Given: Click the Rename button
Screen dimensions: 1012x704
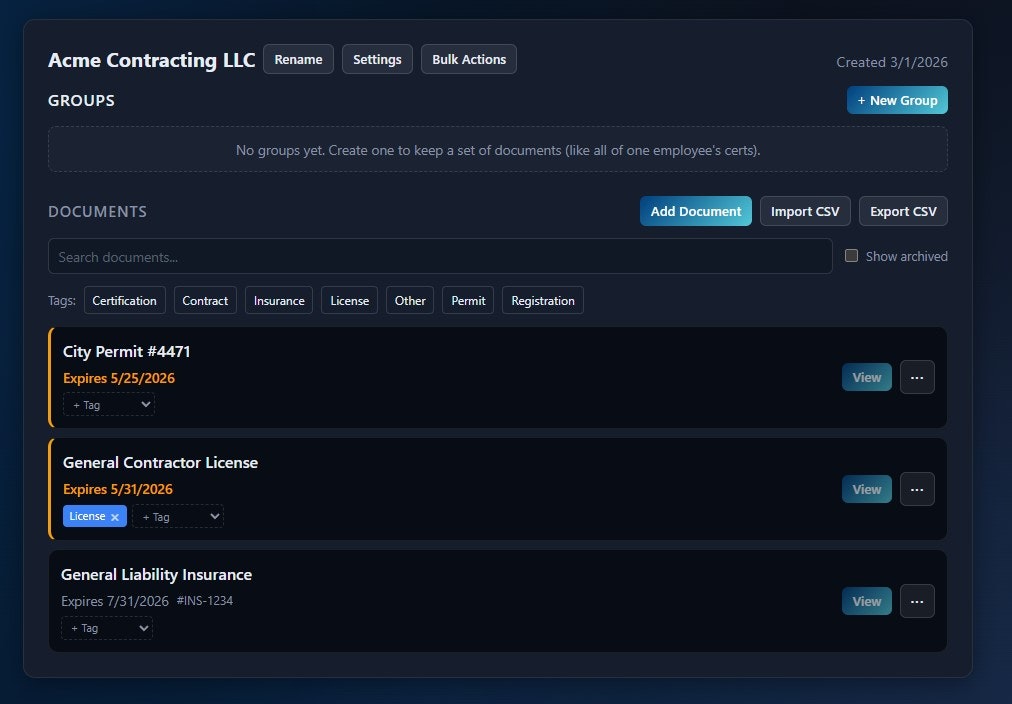Looking at the screenshot, I should click(298, 59).
